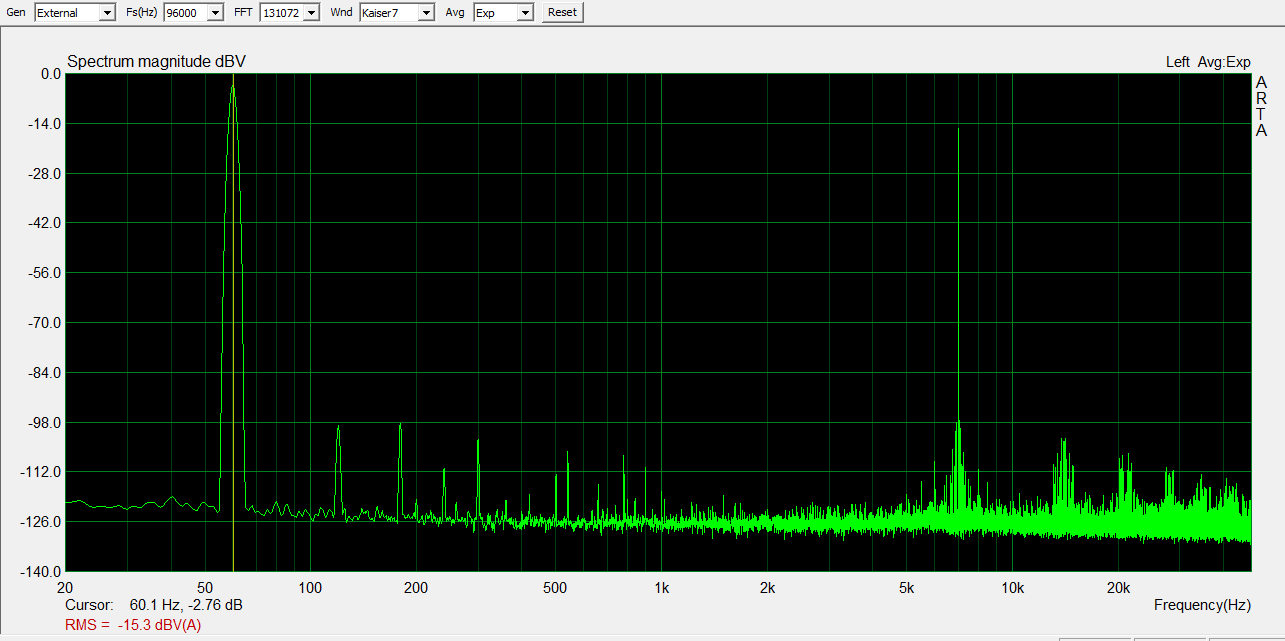The height and width of the screenshot is (641, 1285).
Task: Click the Cursor 60.1 Hz readout
Action: click(x=154, y=605)
